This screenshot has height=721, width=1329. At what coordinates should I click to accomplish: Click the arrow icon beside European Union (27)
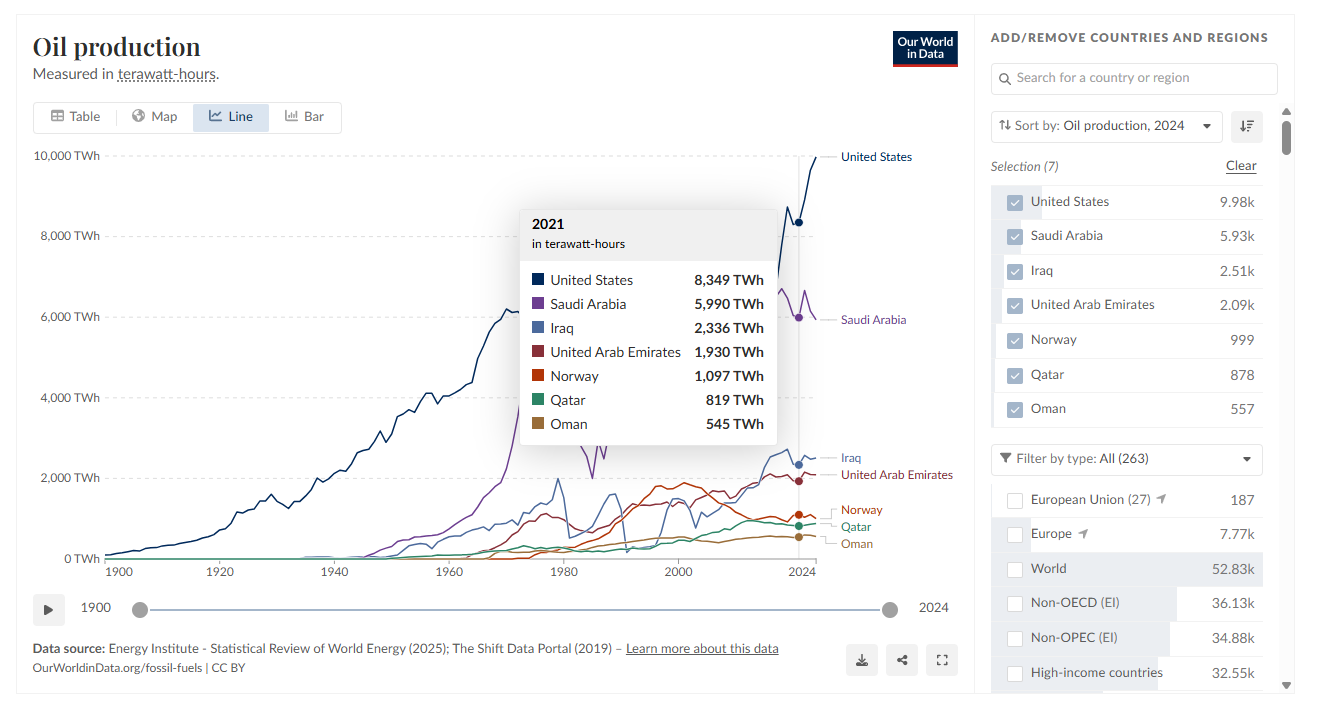pos(1161,499)
